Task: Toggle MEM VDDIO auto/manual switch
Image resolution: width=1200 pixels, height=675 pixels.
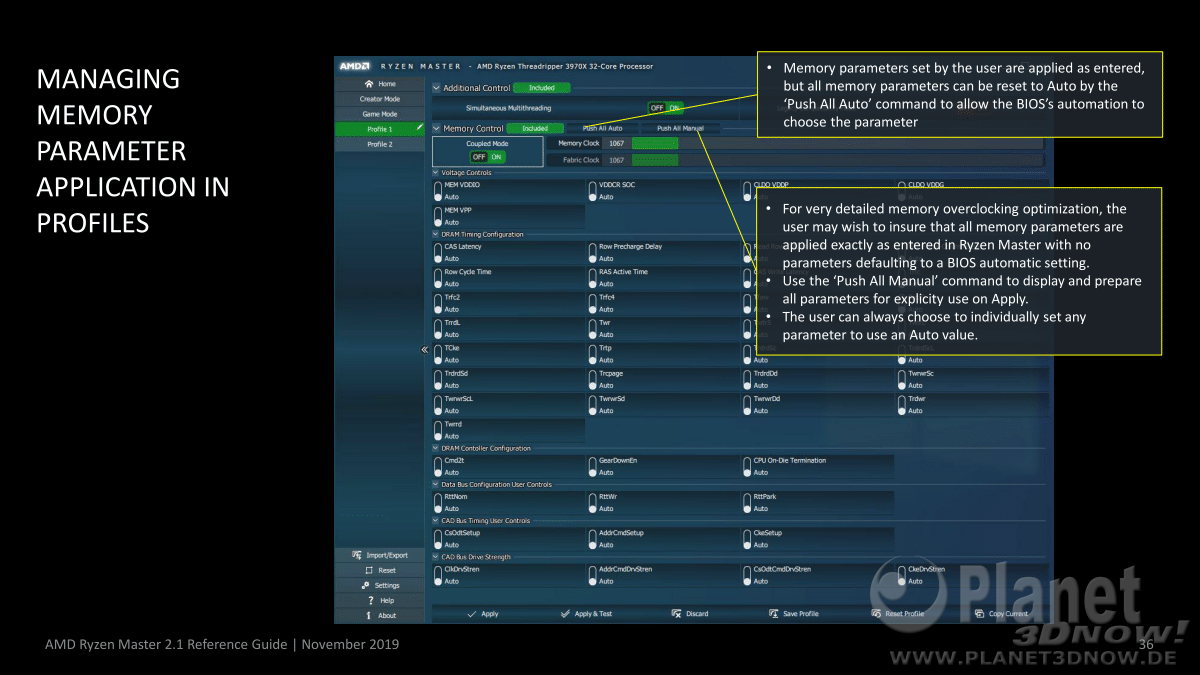Action: pyautogui.click(x=438, y=190)
